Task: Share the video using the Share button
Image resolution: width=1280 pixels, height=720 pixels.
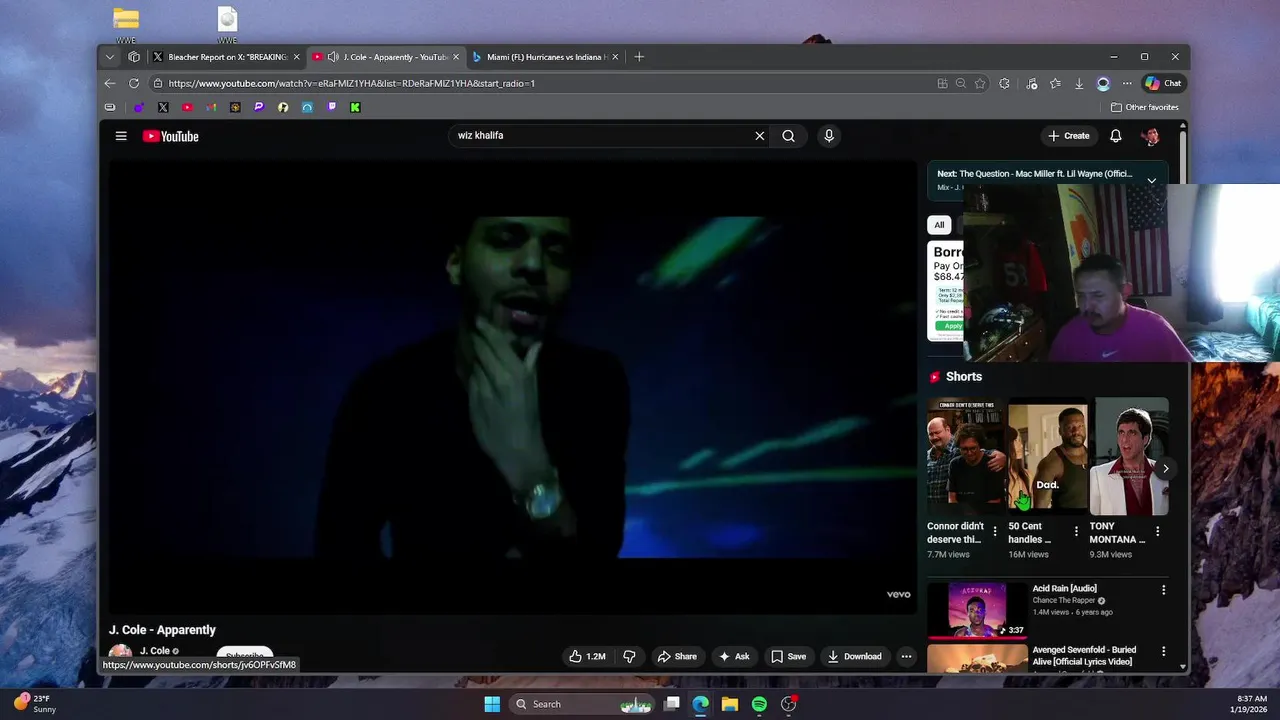Action: [677, 656]
